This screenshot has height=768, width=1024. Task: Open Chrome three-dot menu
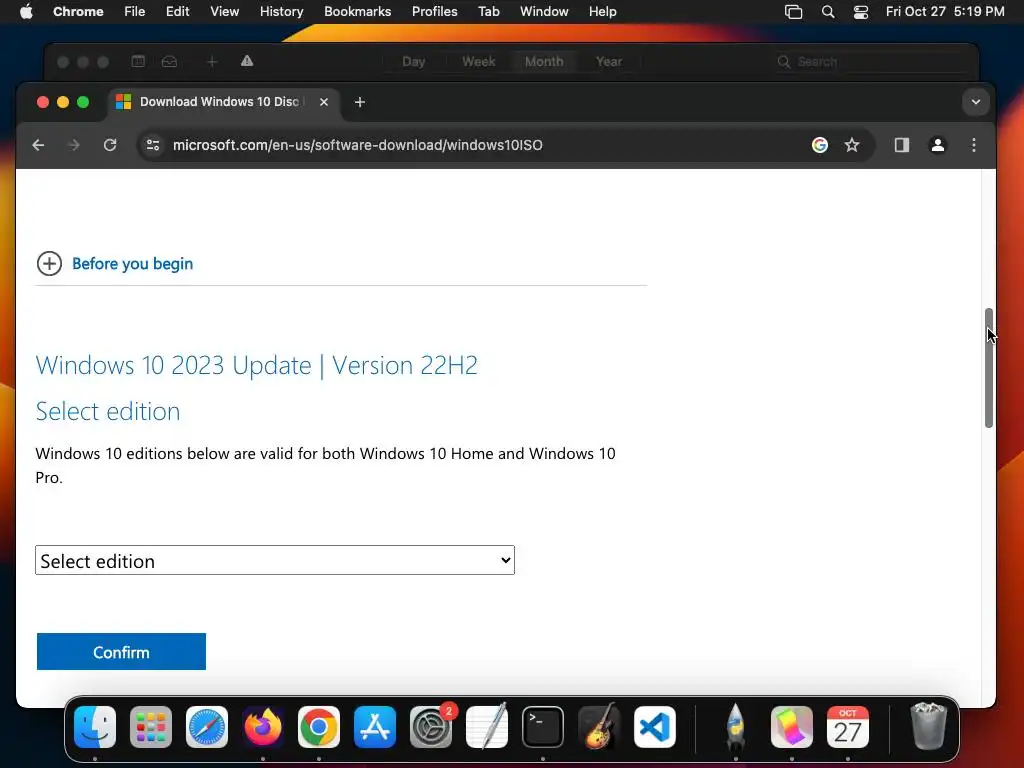point(974,145)
